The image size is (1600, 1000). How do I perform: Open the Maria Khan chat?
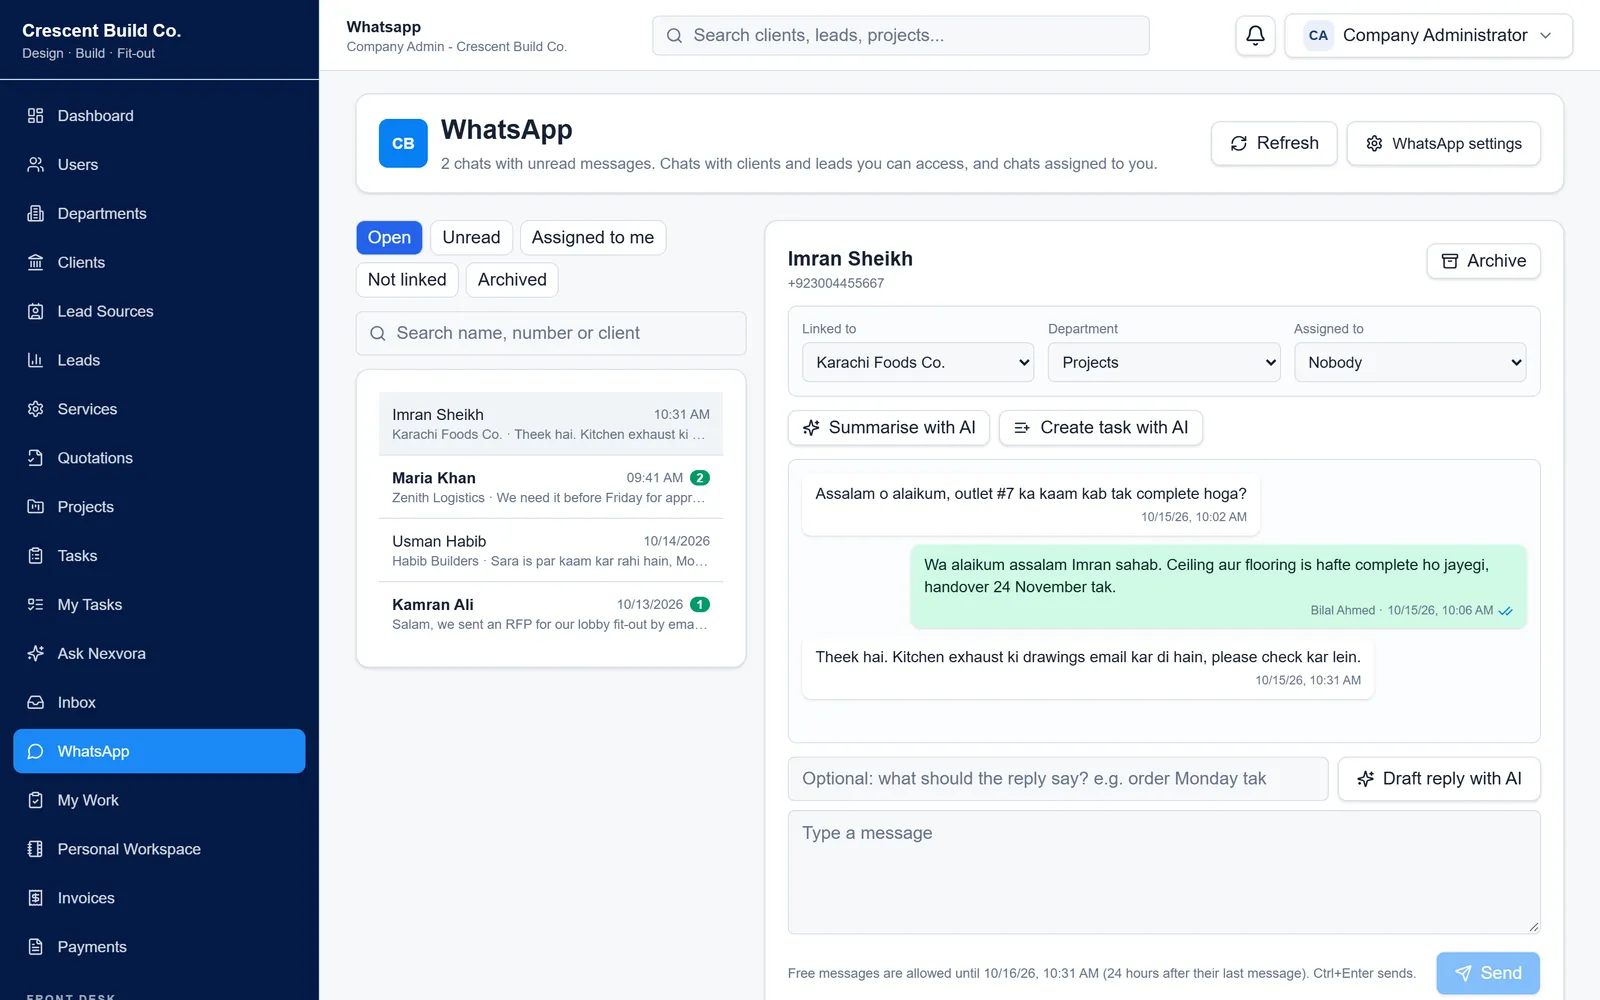click(551, 487)
